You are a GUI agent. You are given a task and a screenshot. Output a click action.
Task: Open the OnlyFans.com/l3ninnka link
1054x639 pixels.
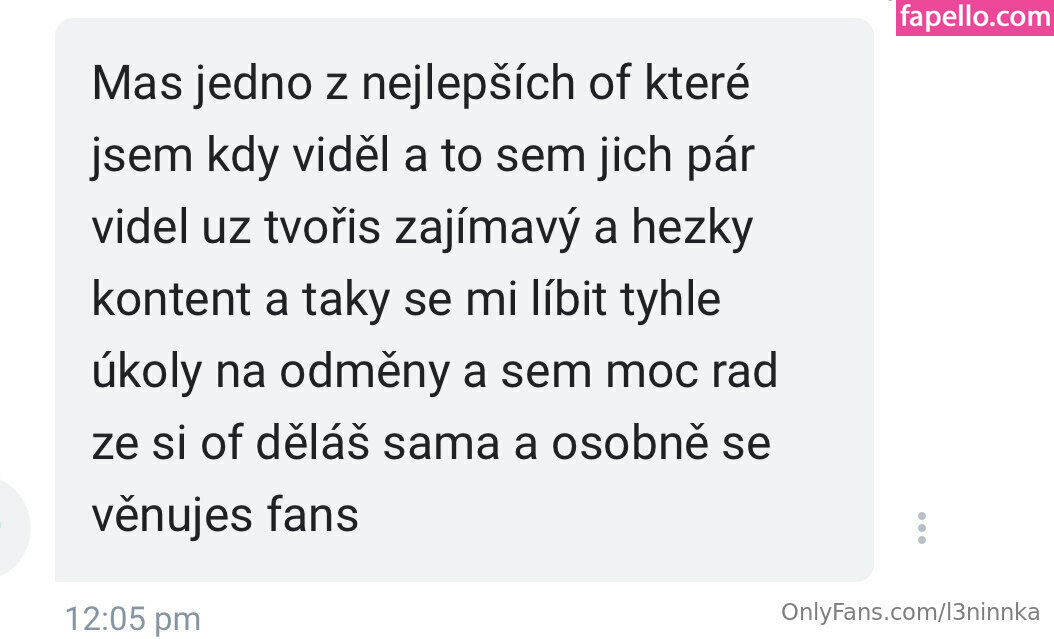[910, 612]
